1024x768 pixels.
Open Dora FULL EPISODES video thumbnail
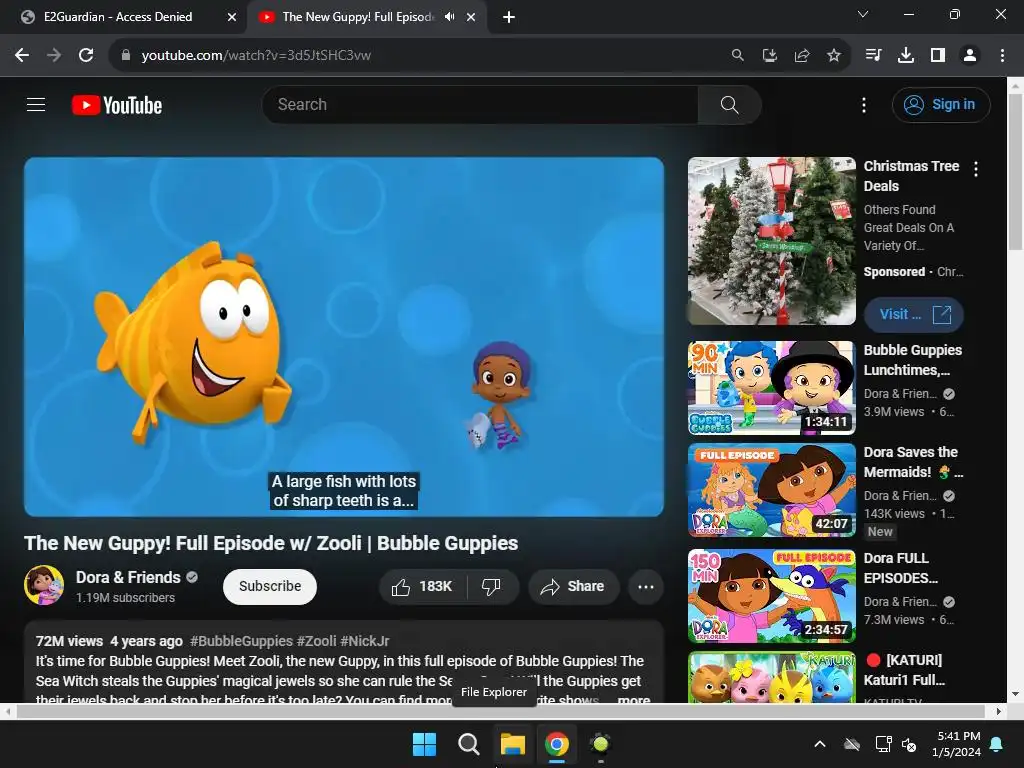pyautogui.click(x=771, y=596)
